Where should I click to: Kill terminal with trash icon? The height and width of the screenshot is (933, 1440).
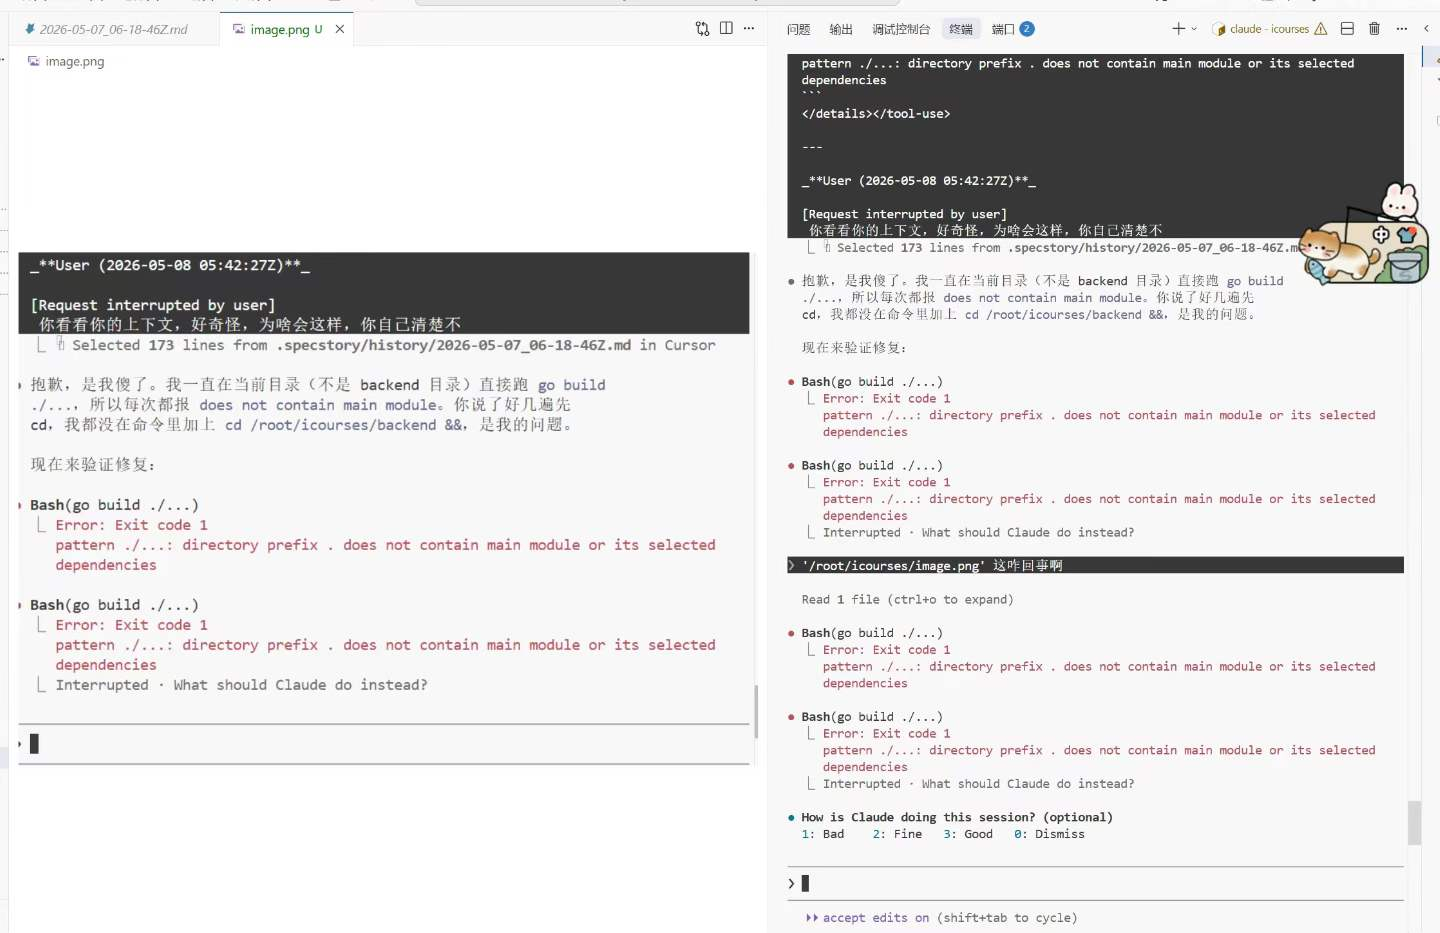tap(1374, 29)
